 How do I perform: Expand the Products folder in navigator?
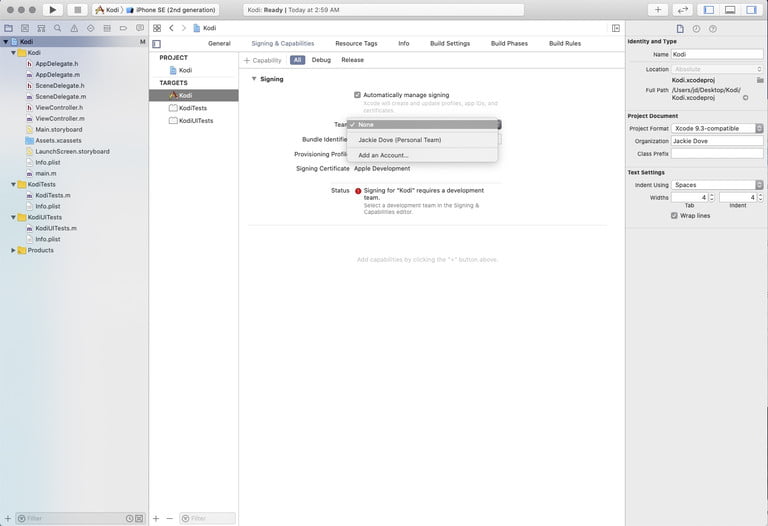(x=14, y=250)
